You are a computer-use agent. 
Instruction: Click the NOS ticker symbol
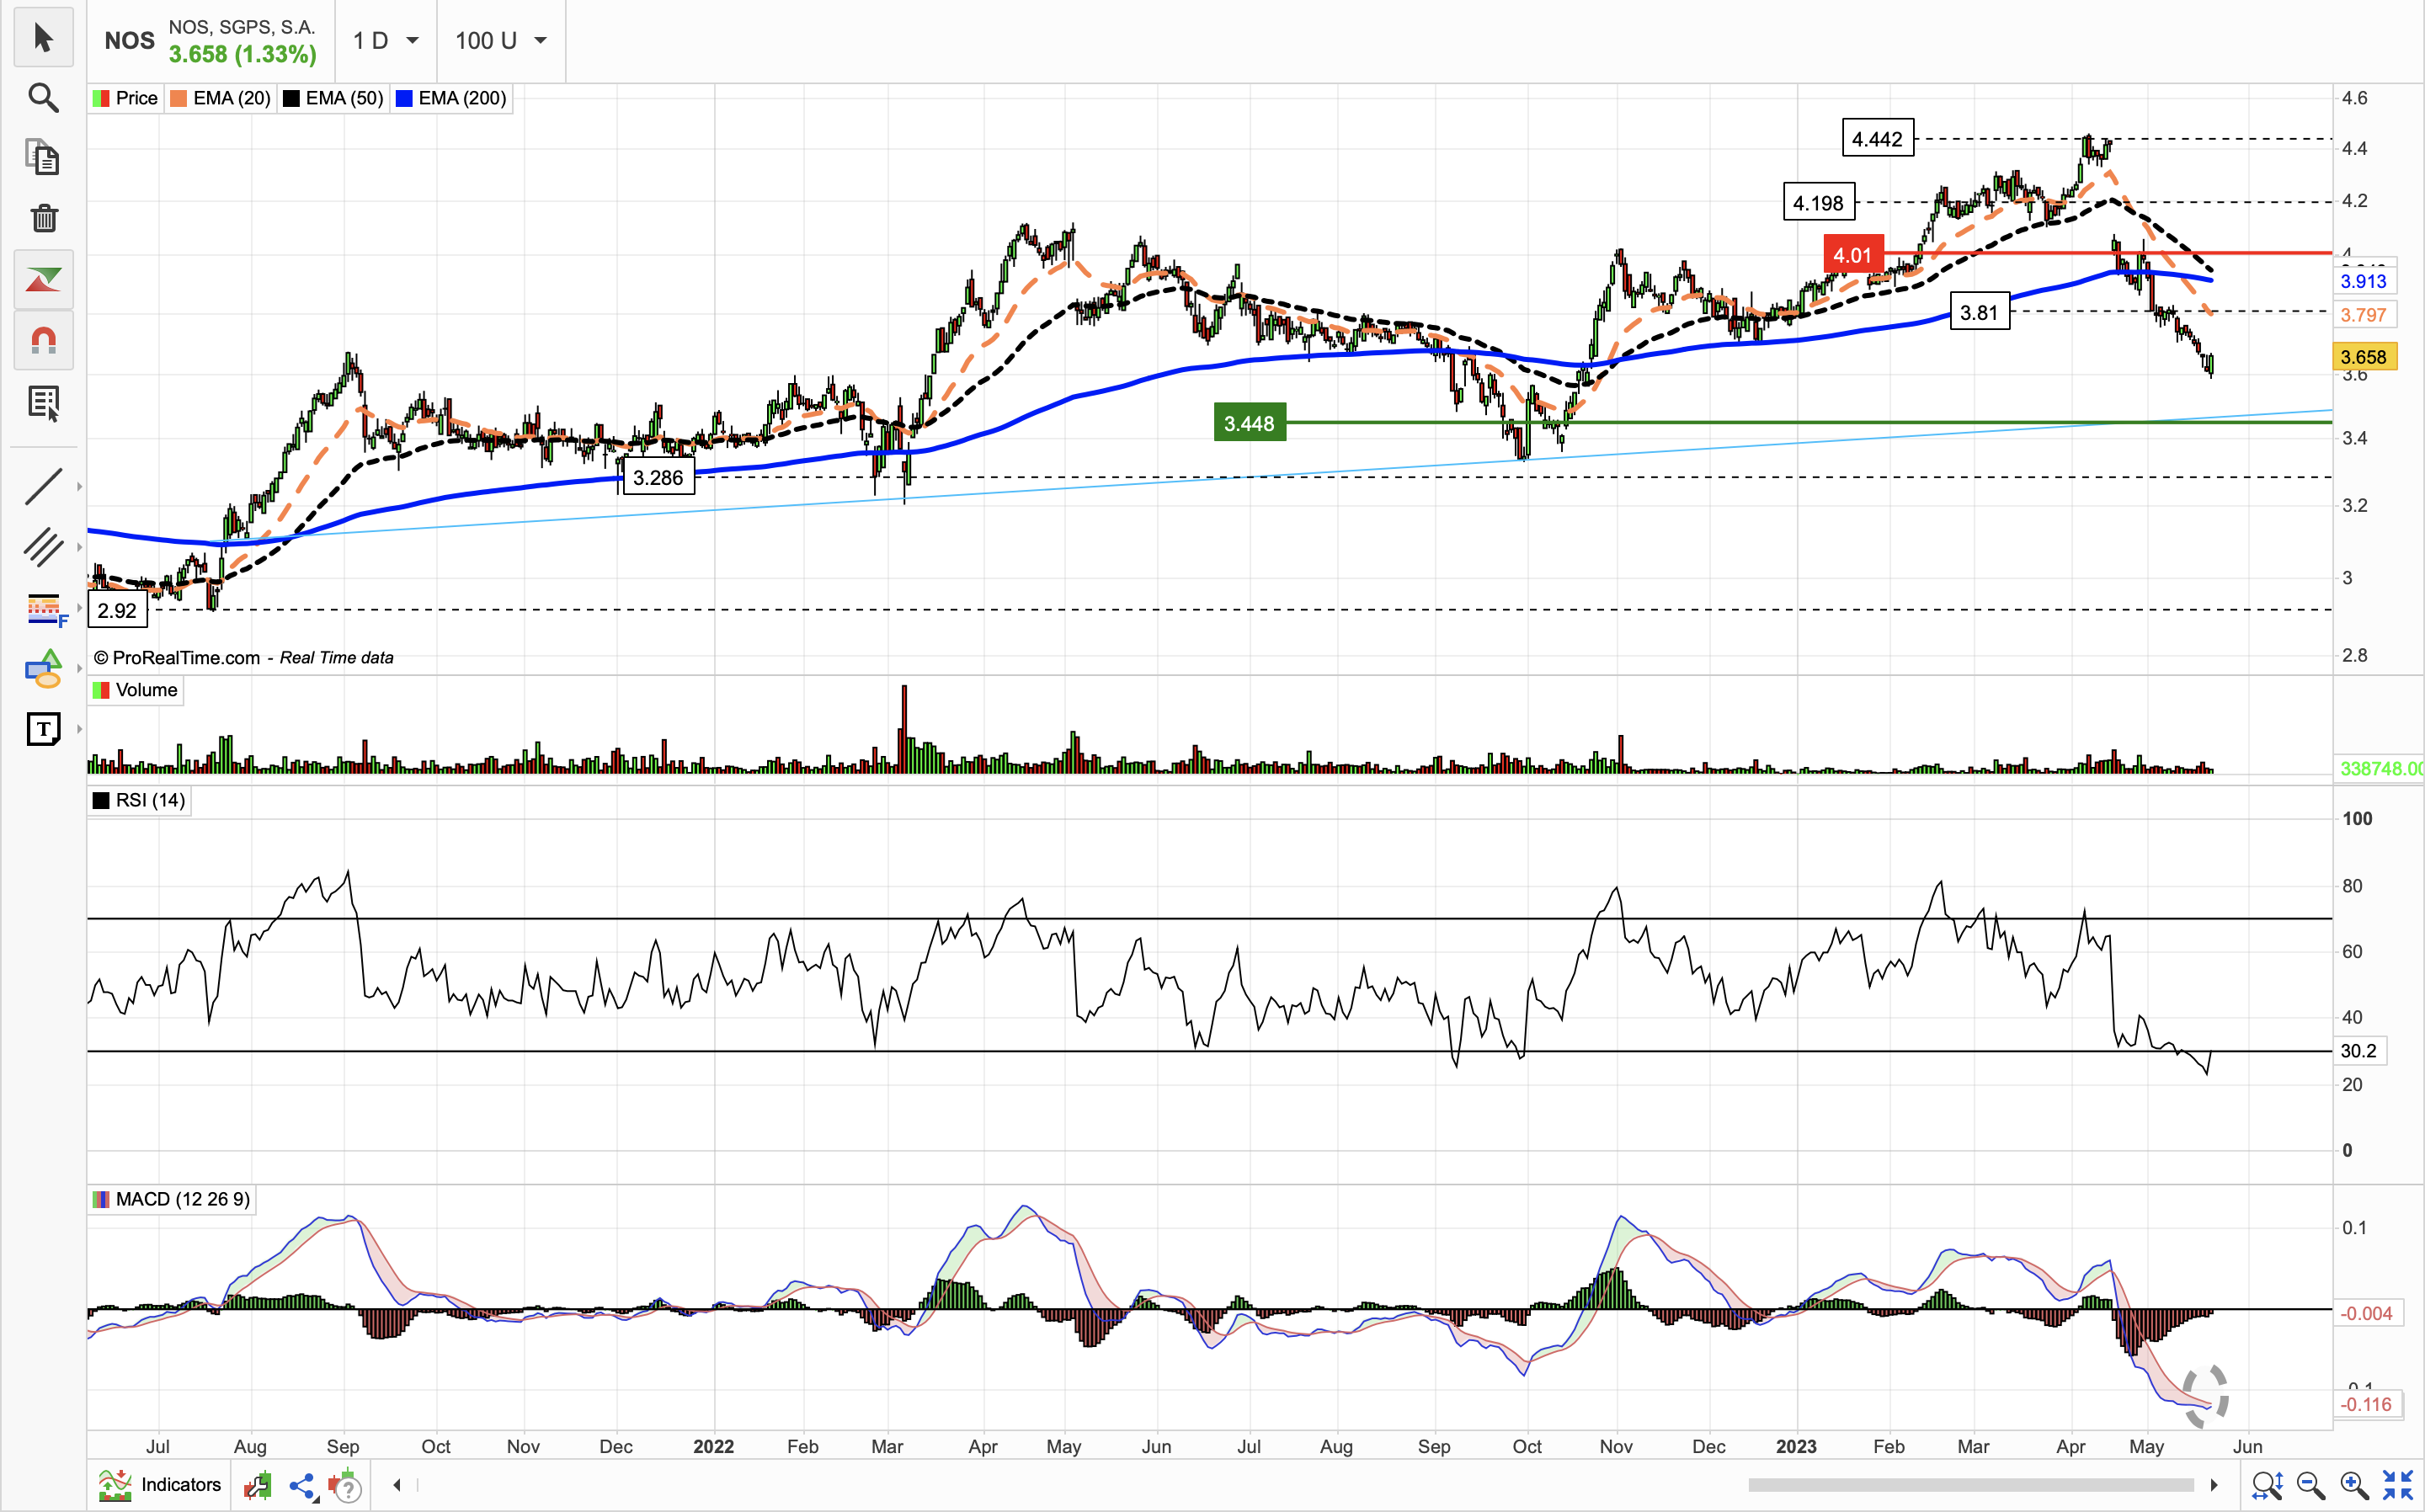[x=129, y=41]
